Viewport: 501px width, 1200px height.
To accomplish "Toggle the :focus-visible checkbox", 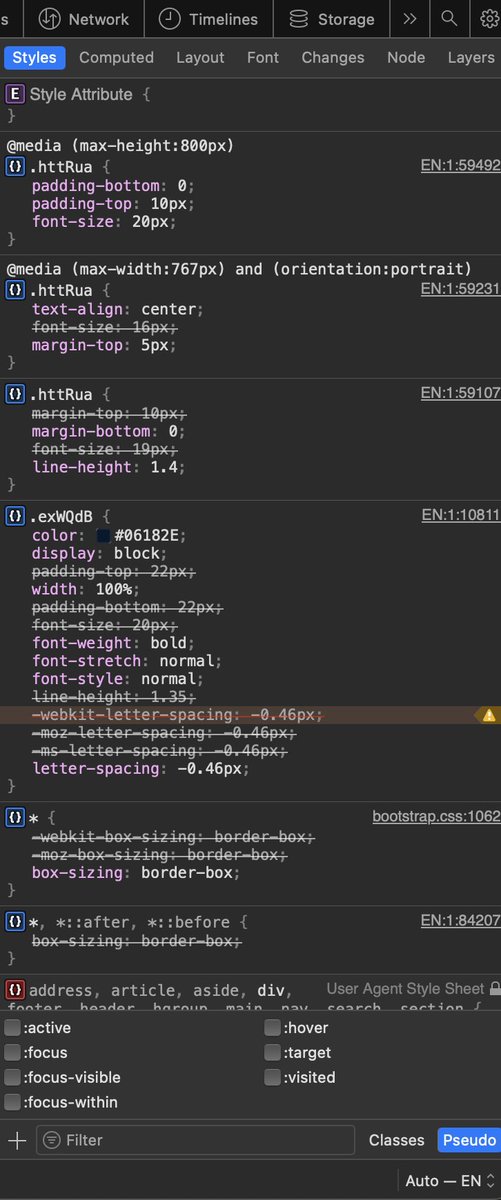I will [12, 1078].
